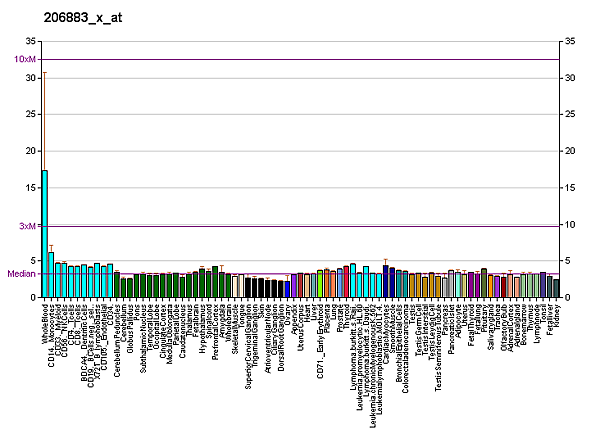
Task: Click the 10xM threshold label
Action: 25,60
